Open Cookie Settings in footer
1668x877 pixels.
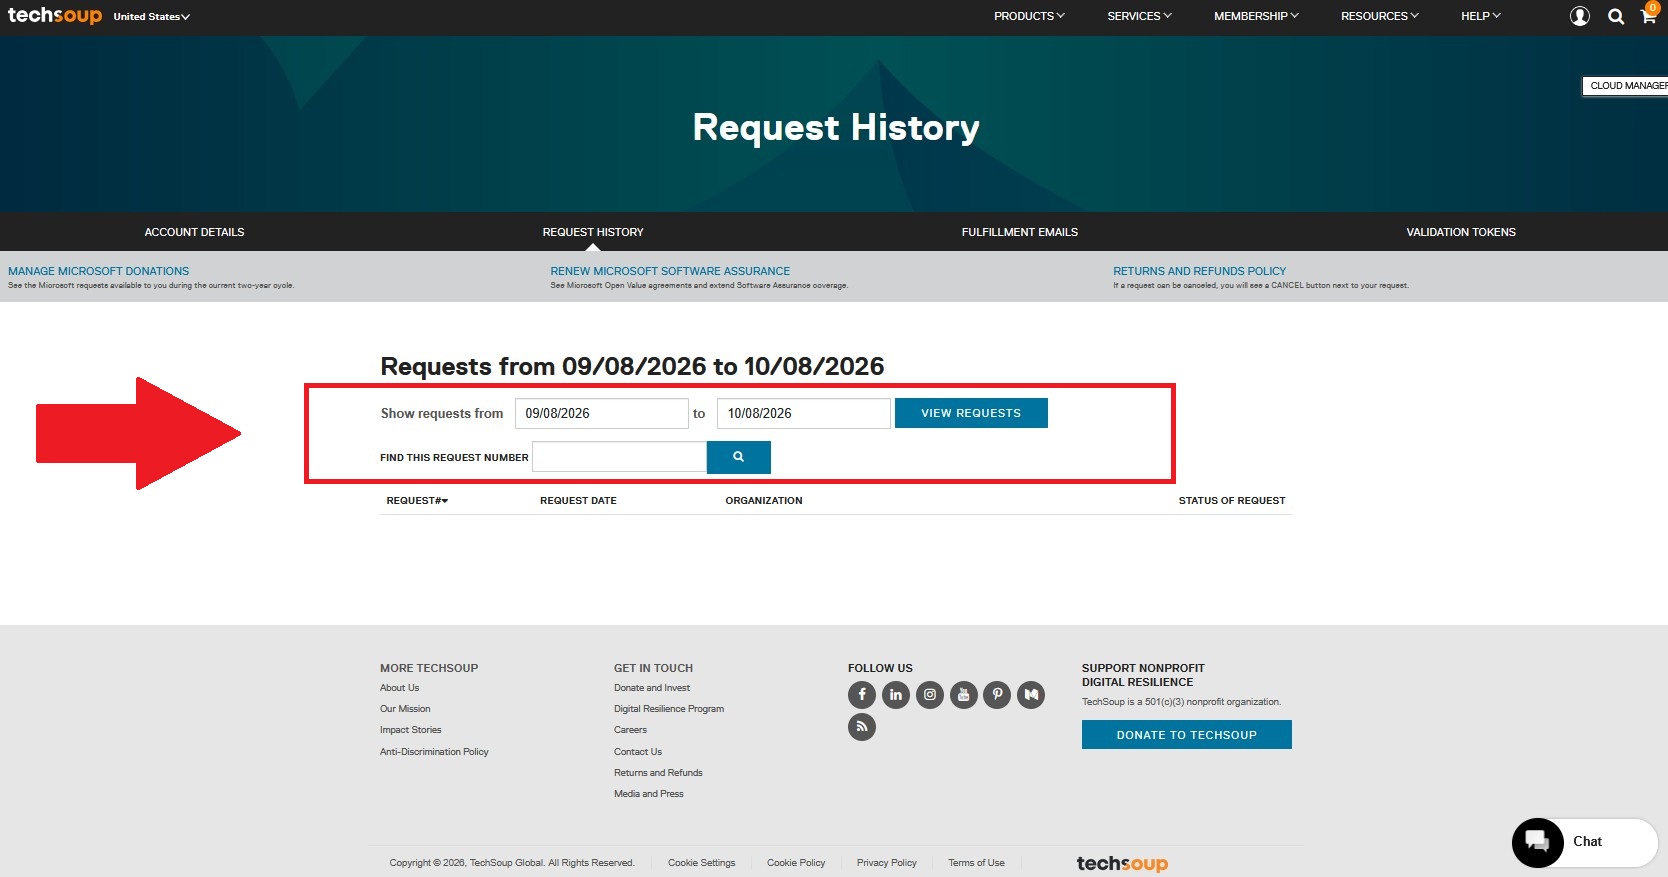tap(701, 863)
